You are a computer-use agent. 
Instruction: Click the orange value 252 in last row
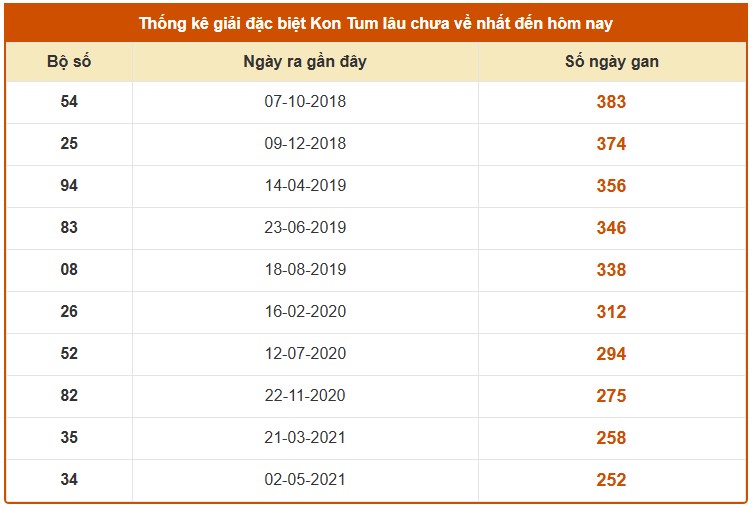[x=611, y=480]
